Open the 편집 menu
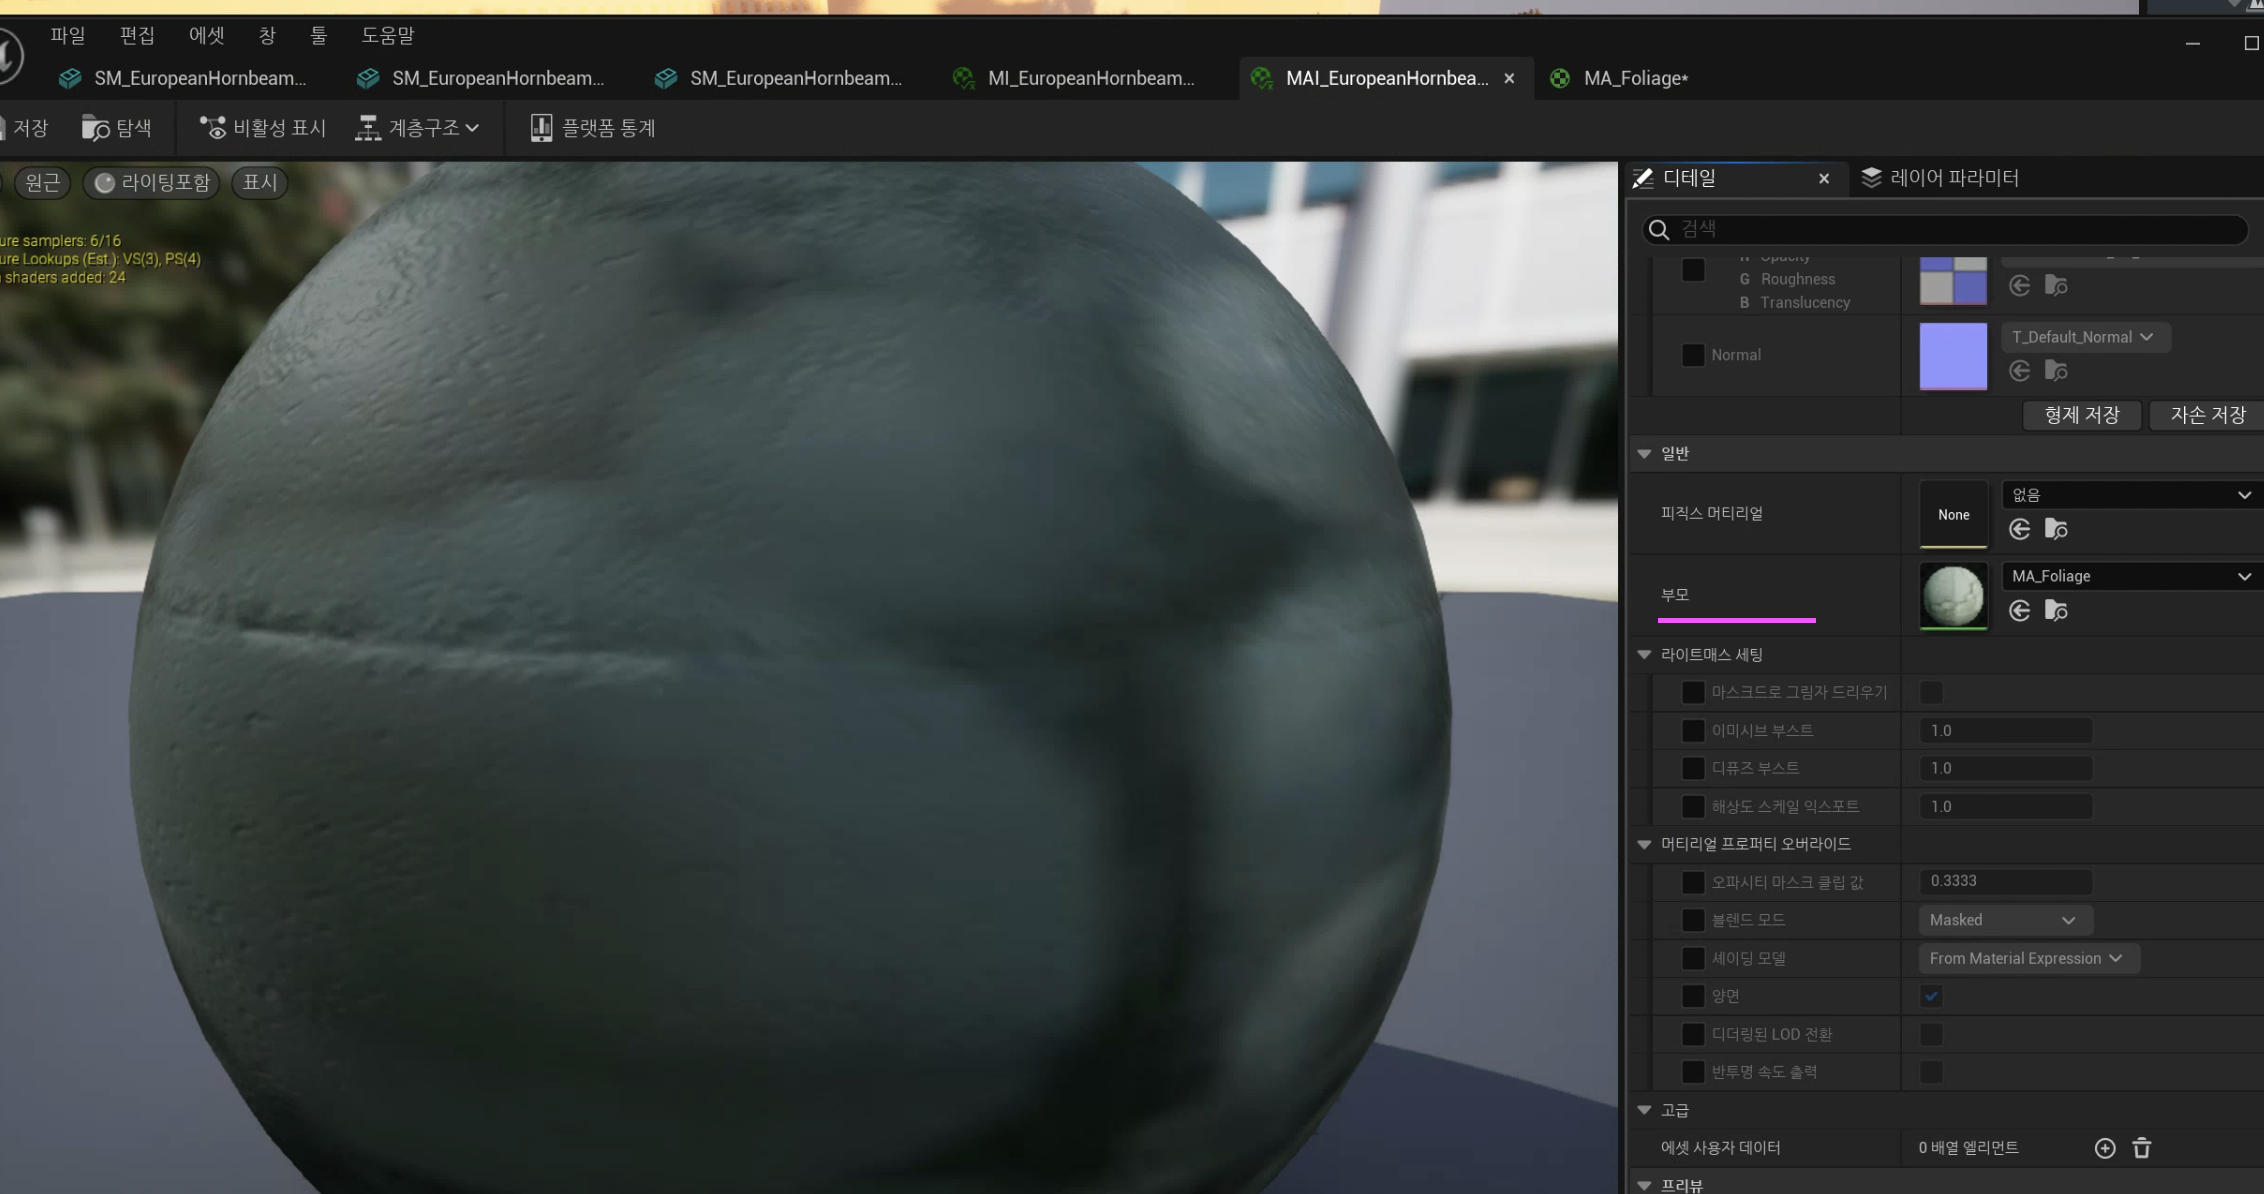 click(x=137, y=36)
